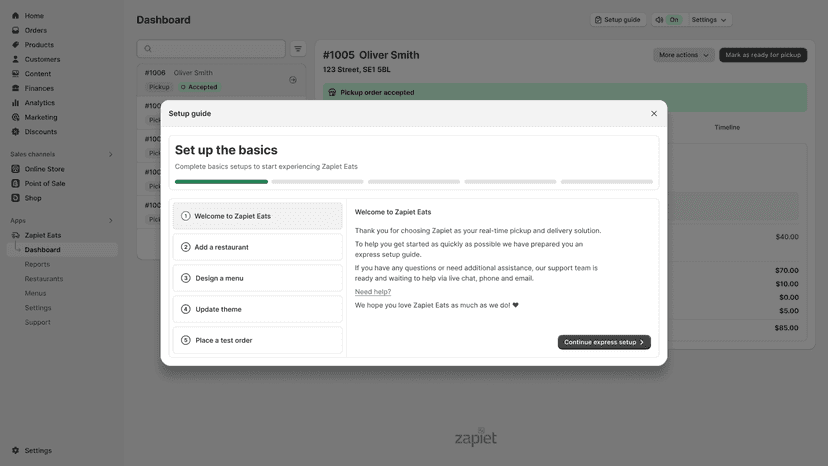This screenshot has width=828, height=466.
Task: Expand the Apps section chevron
Action: [x=110, y=220]
